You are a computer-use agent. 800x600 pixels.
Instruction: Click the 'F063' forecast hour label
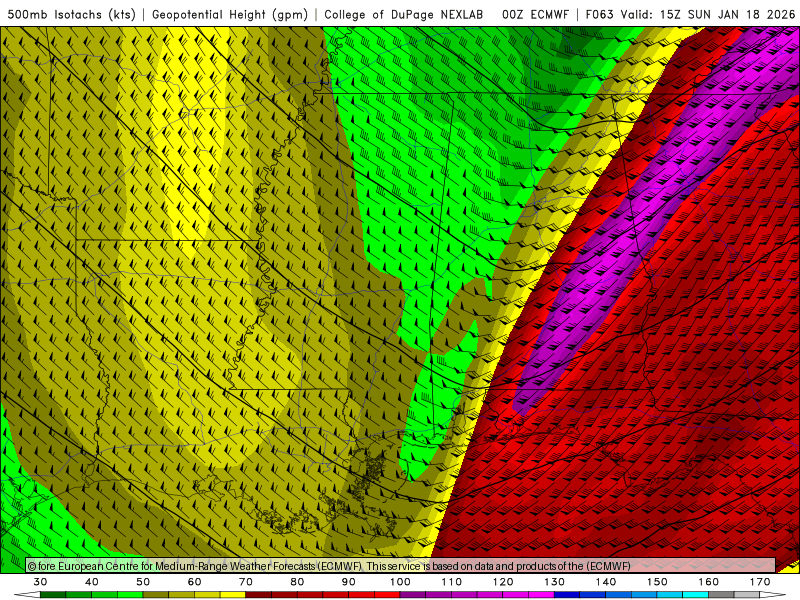click(x=599, y=14)
